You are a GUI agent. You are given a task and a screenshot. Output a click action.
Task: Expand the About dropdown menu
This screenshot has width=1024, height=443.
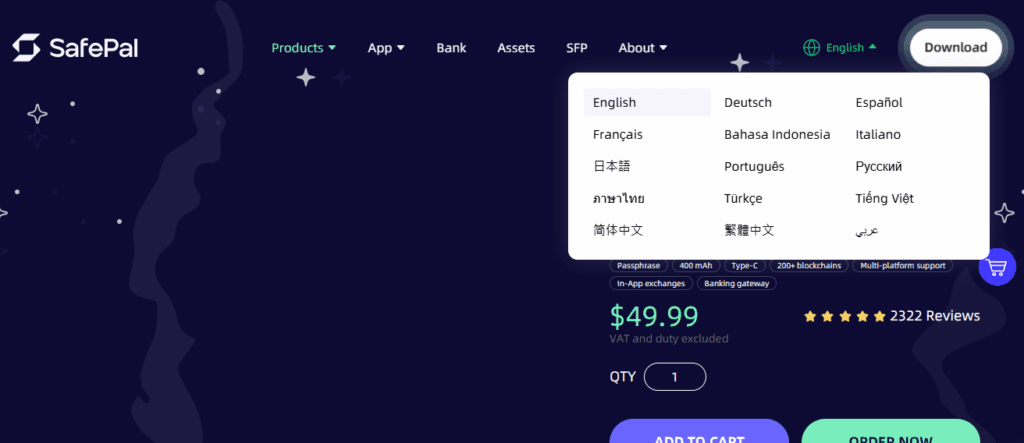click(x=642, y=48)
